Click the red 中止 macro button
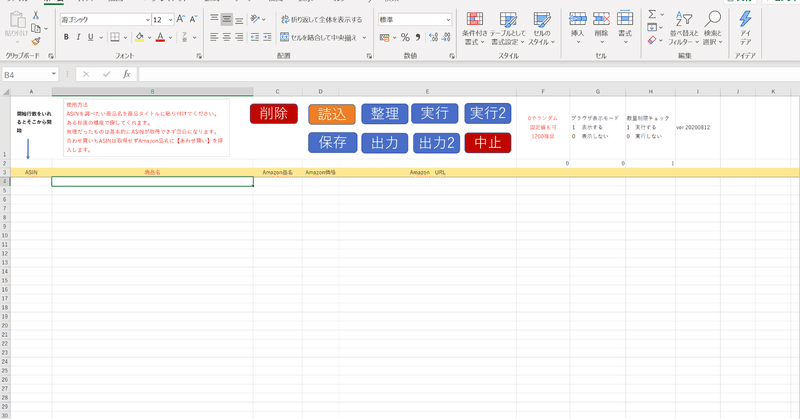This screenshot has height=419, width=800. click(487, 143)
